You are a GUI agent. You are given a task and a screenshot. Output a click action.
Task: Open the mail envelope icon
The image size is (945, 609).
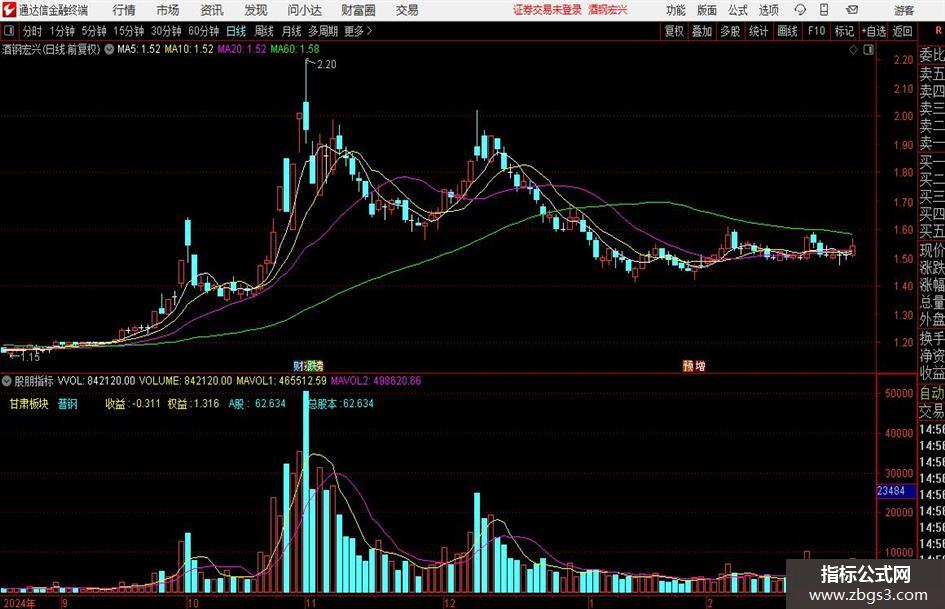pyautogui.click(x=852, y=10)
